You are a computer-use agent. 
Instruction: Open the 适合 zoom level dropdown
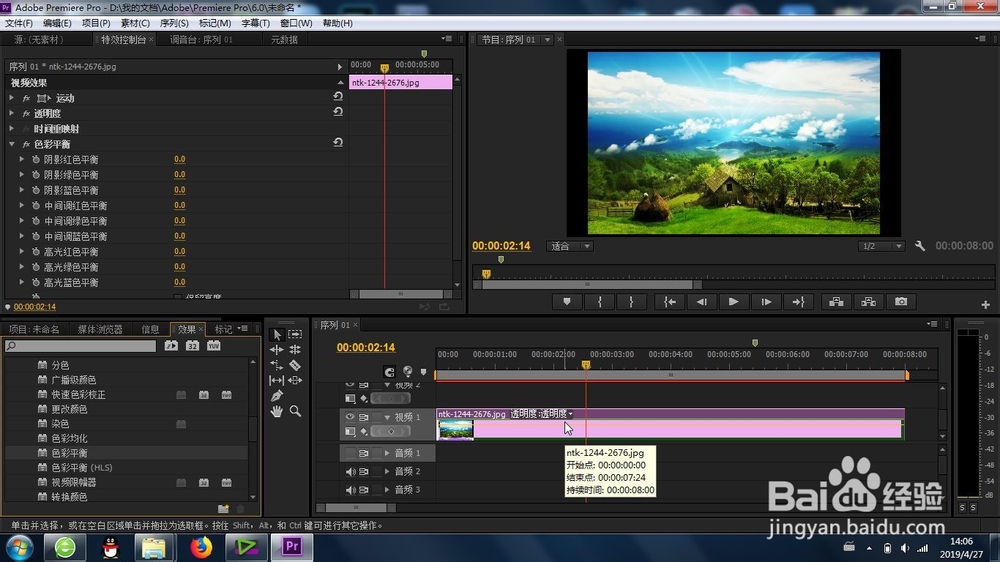pyautogui.click(x=570, y=246)
